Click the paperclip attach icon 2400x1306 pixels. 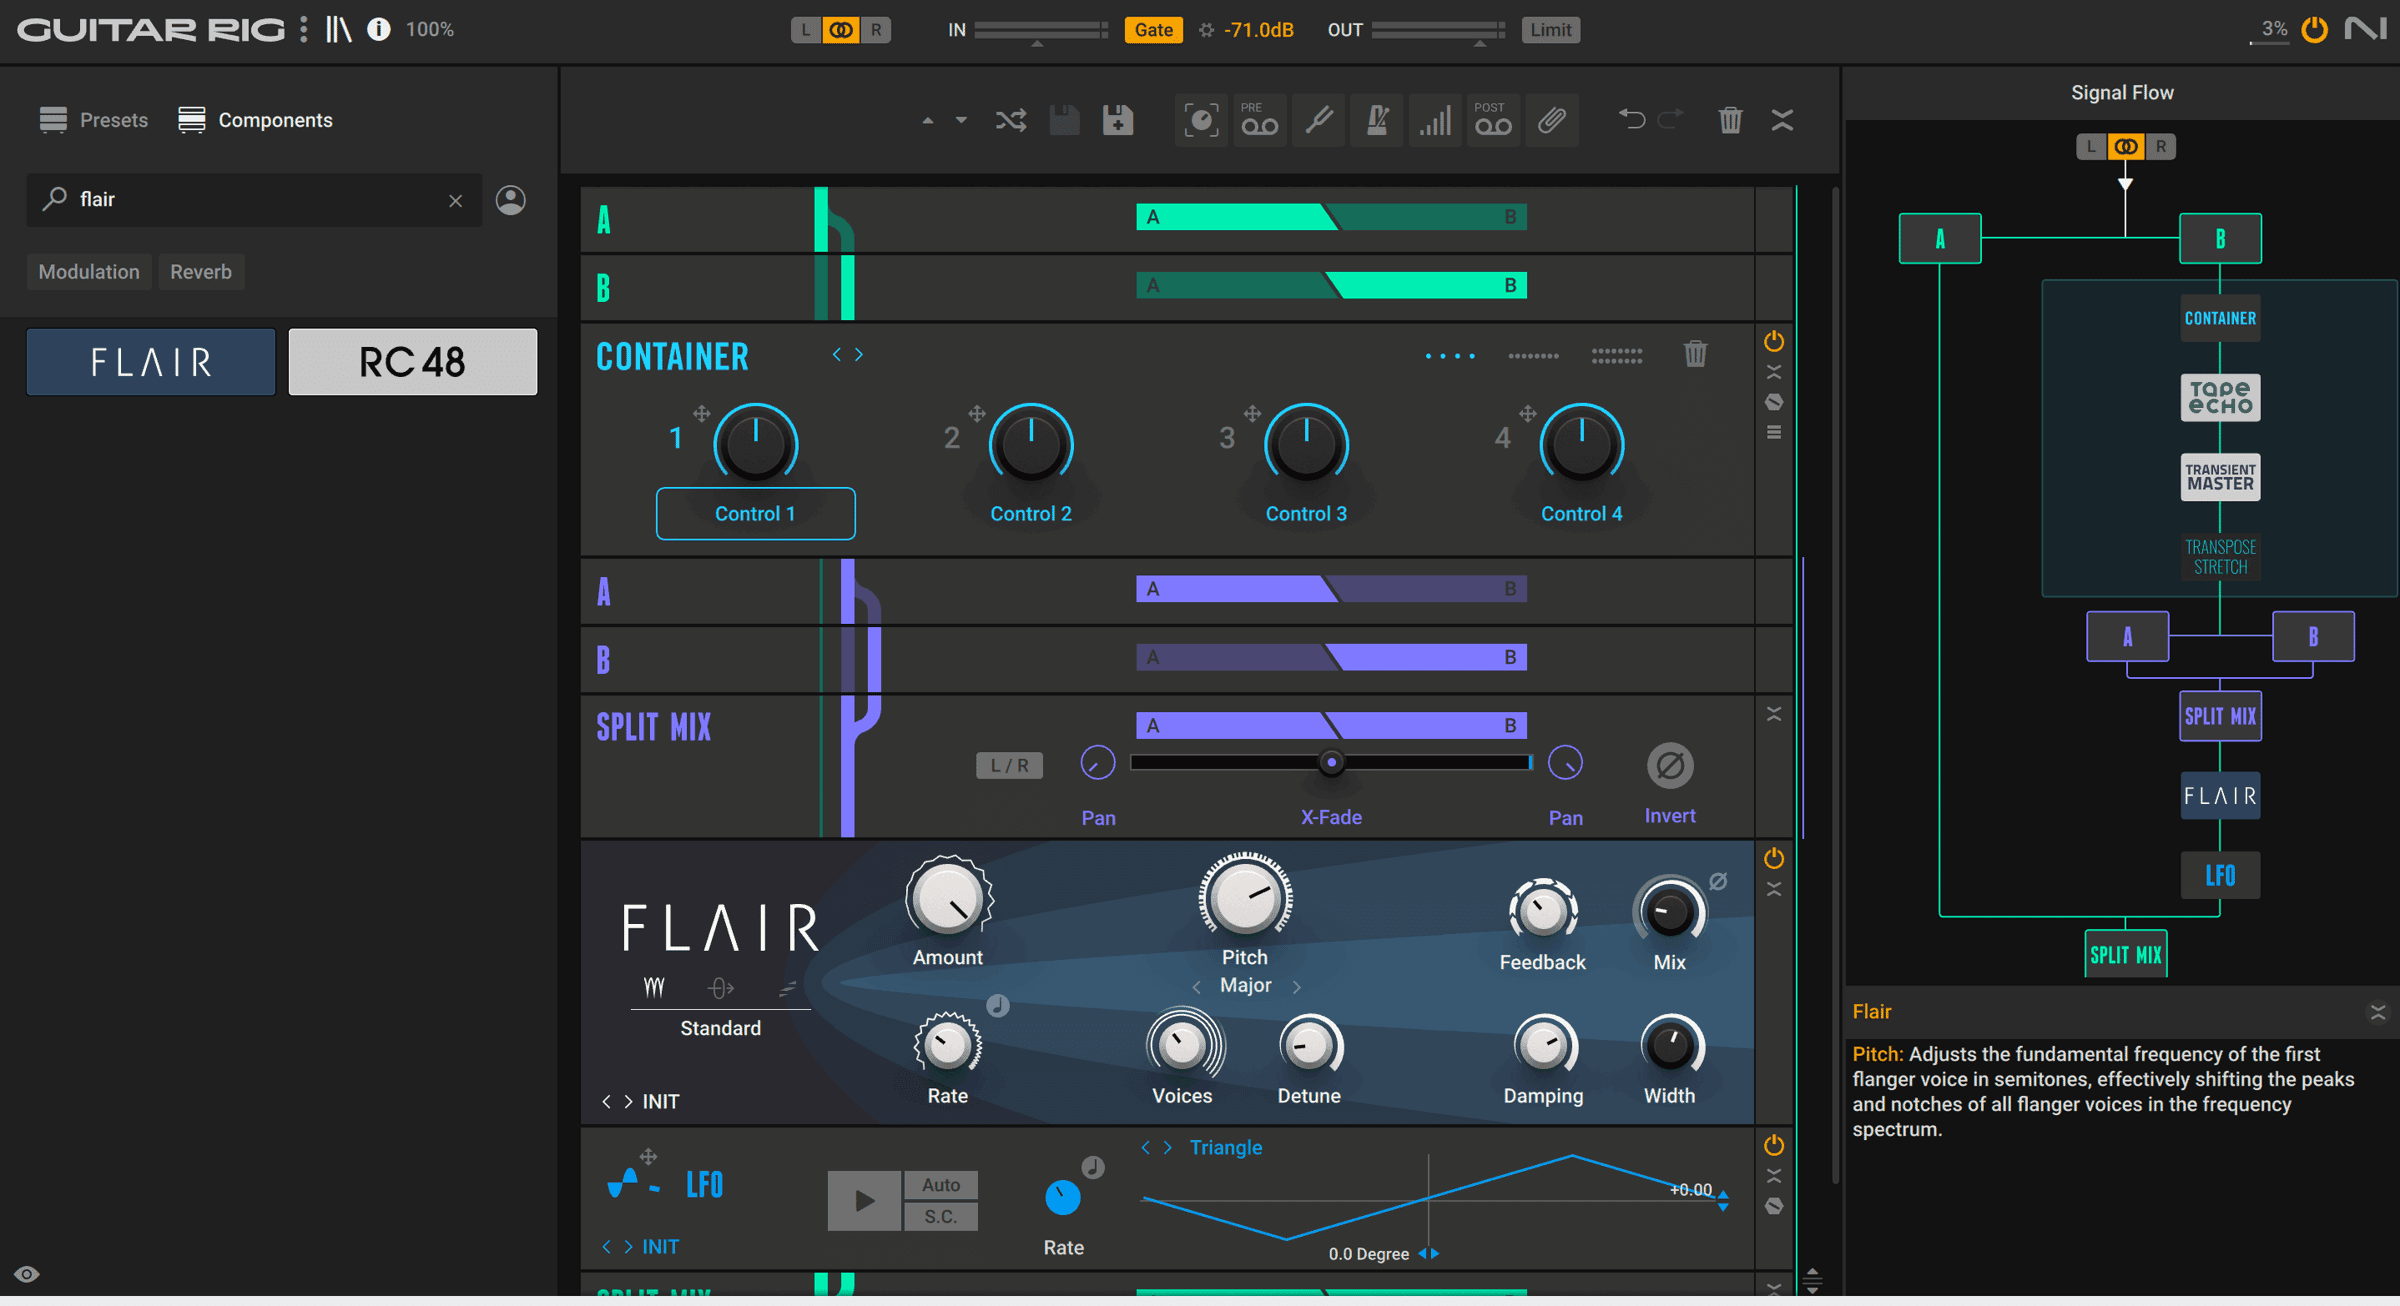1552,120
